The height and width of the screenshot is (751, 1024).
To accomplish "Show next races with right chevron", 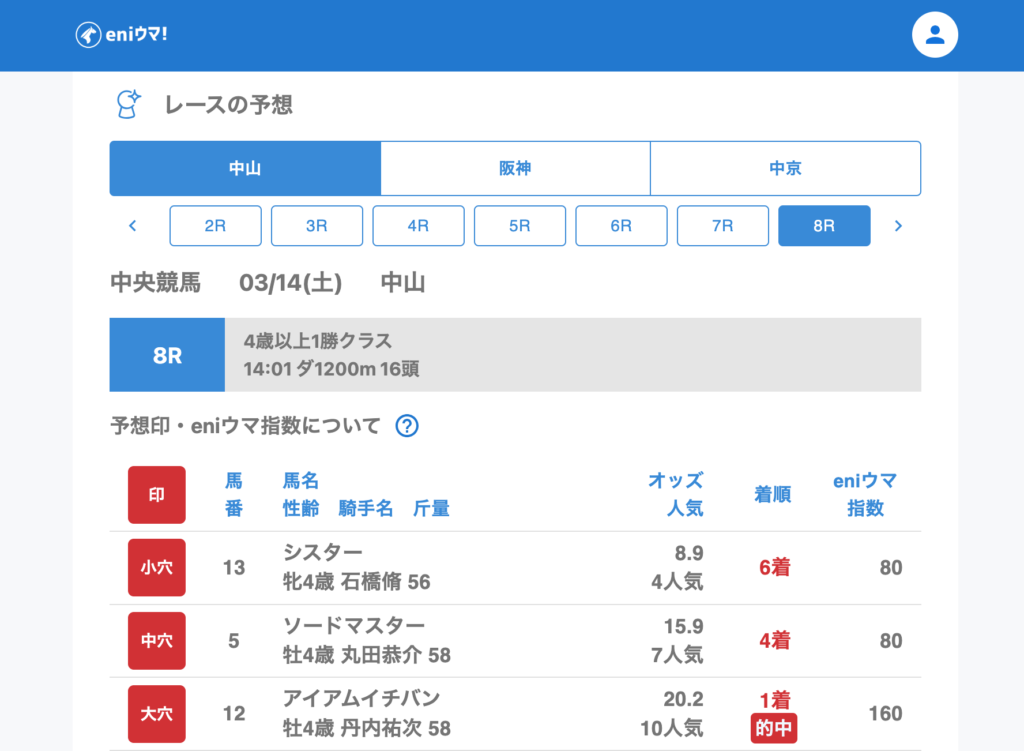I will (x=897, y=226).
